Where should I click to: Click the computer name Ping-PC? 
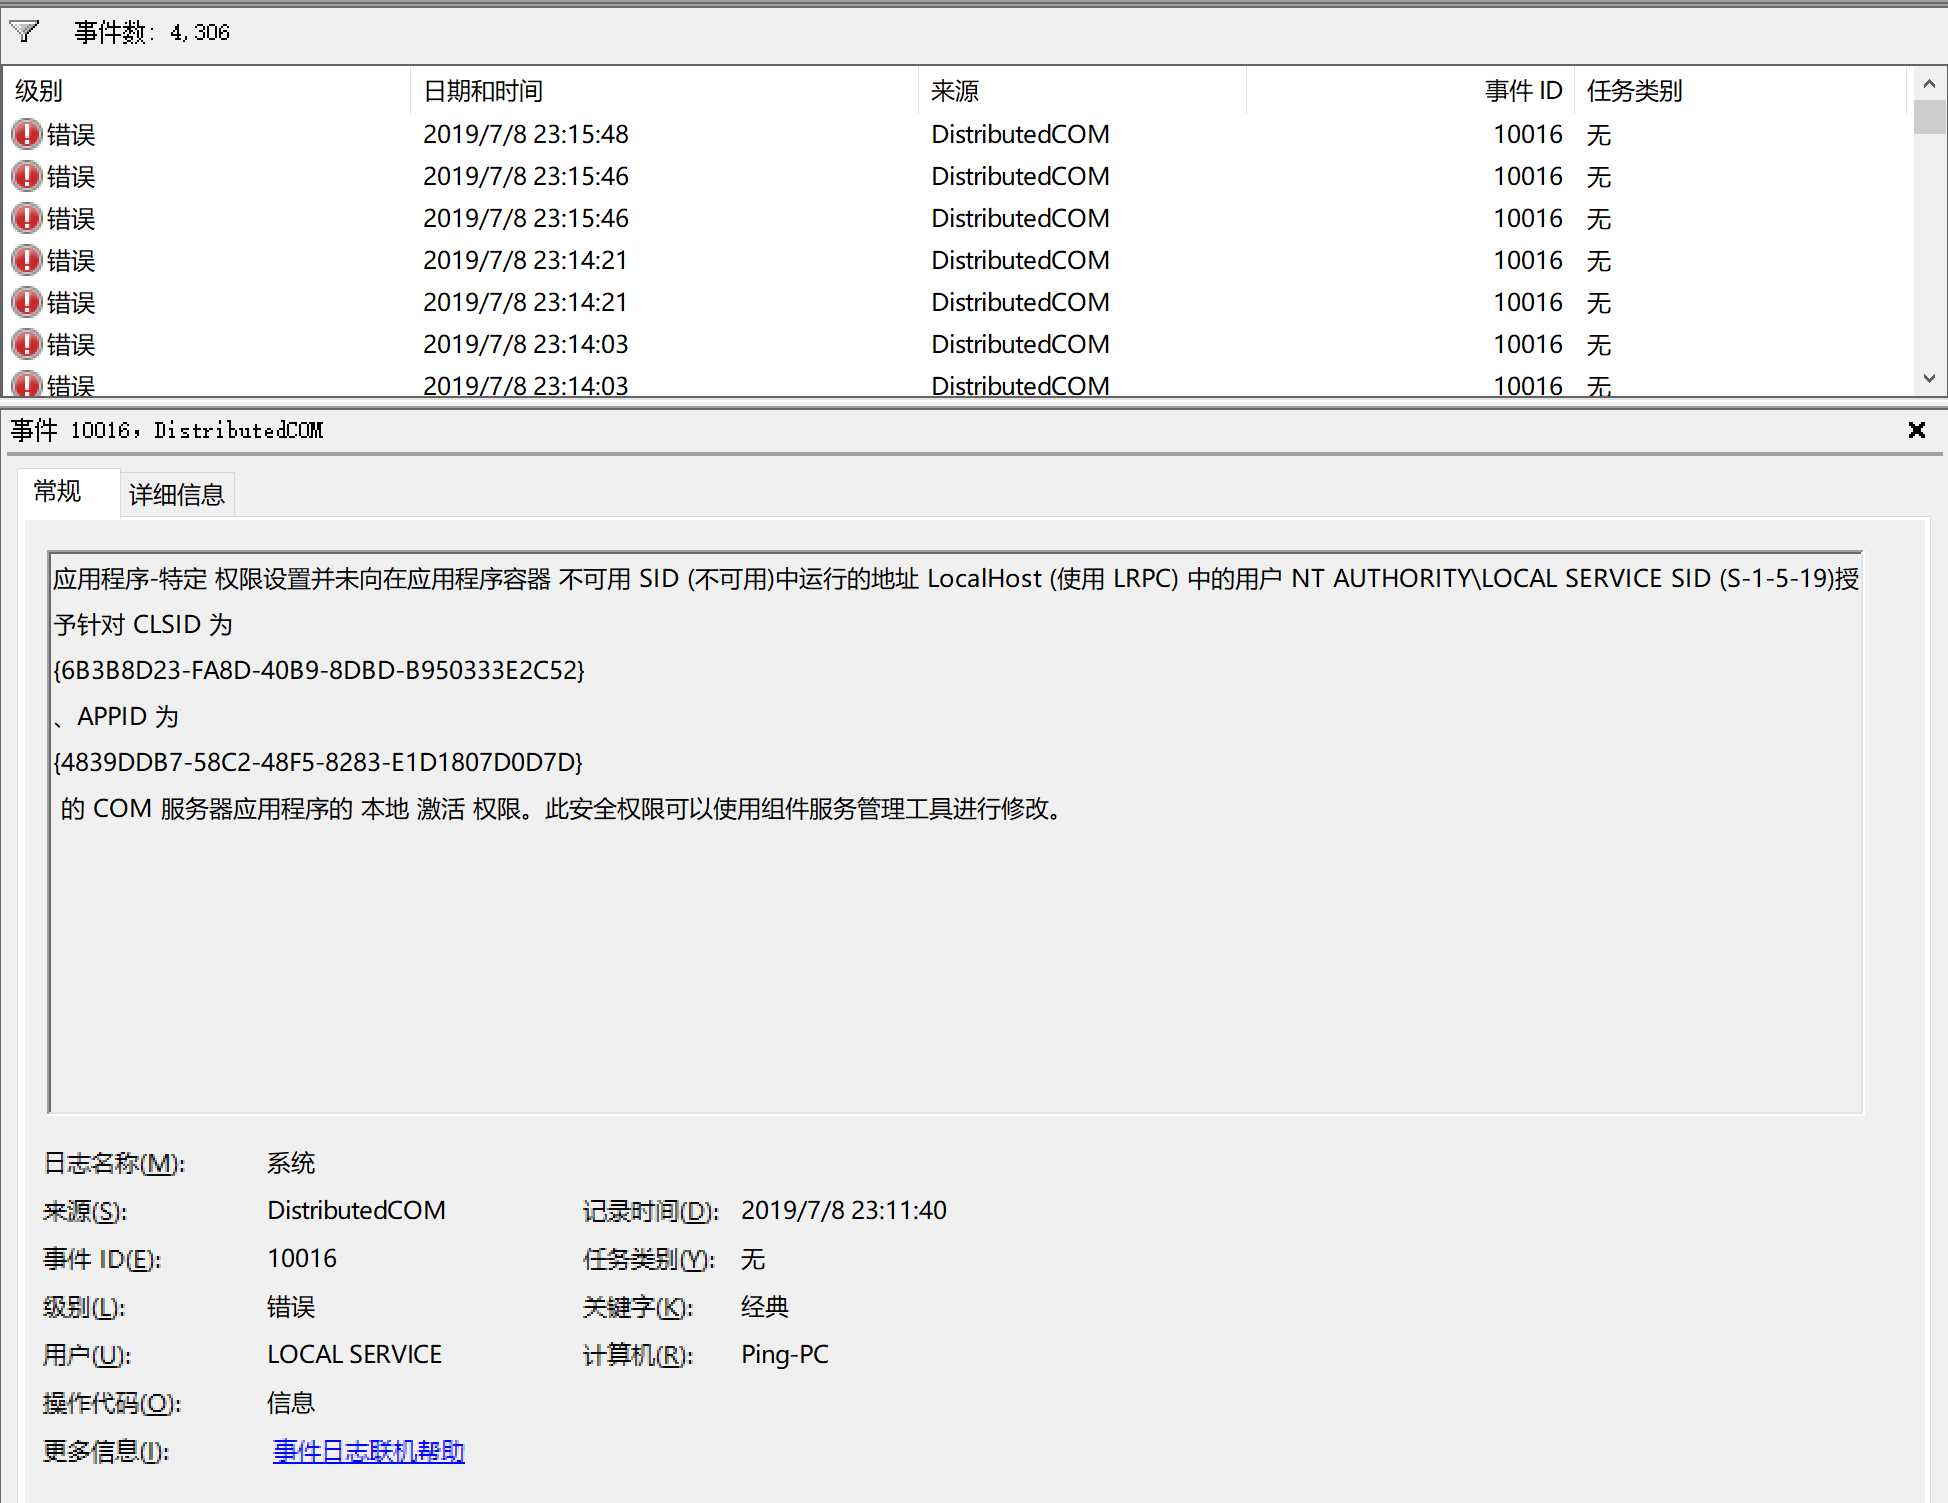784,1354
